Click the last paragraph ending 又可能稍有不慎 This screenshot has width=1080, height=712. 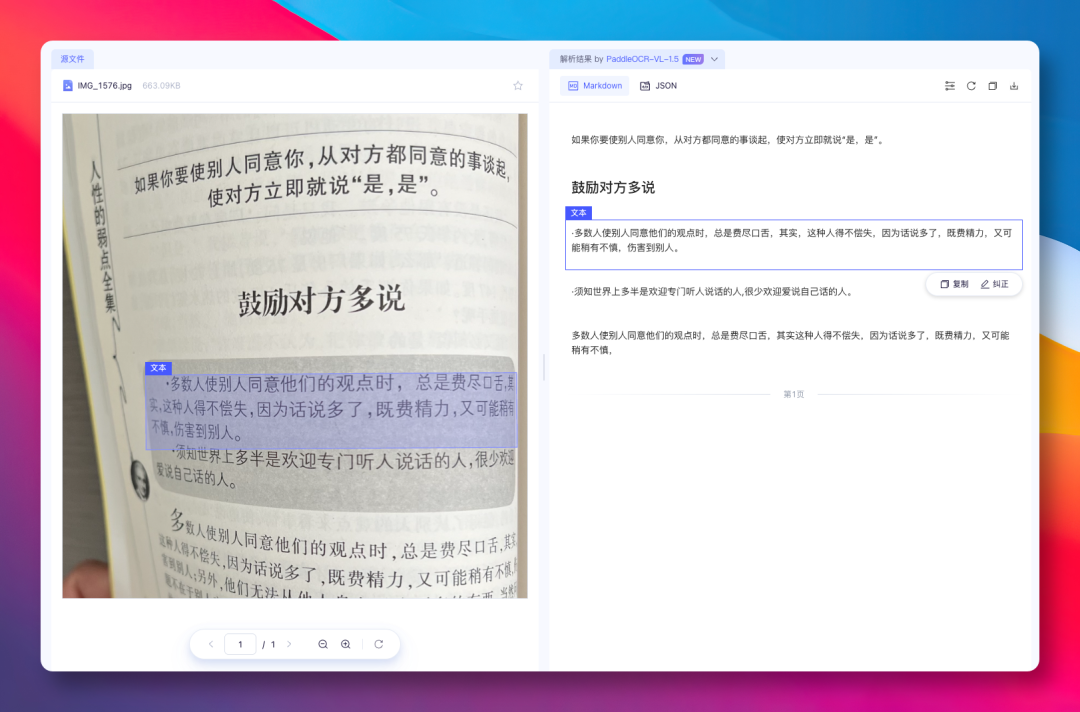(791, 342)
